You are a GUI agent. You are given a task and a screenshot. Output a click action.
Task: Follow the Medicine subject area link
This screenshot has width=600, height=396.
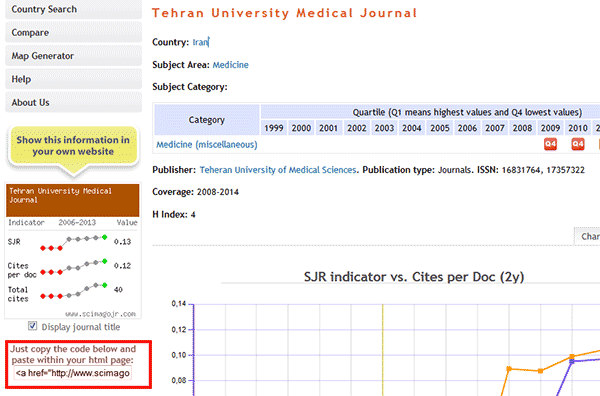(230, 65)
